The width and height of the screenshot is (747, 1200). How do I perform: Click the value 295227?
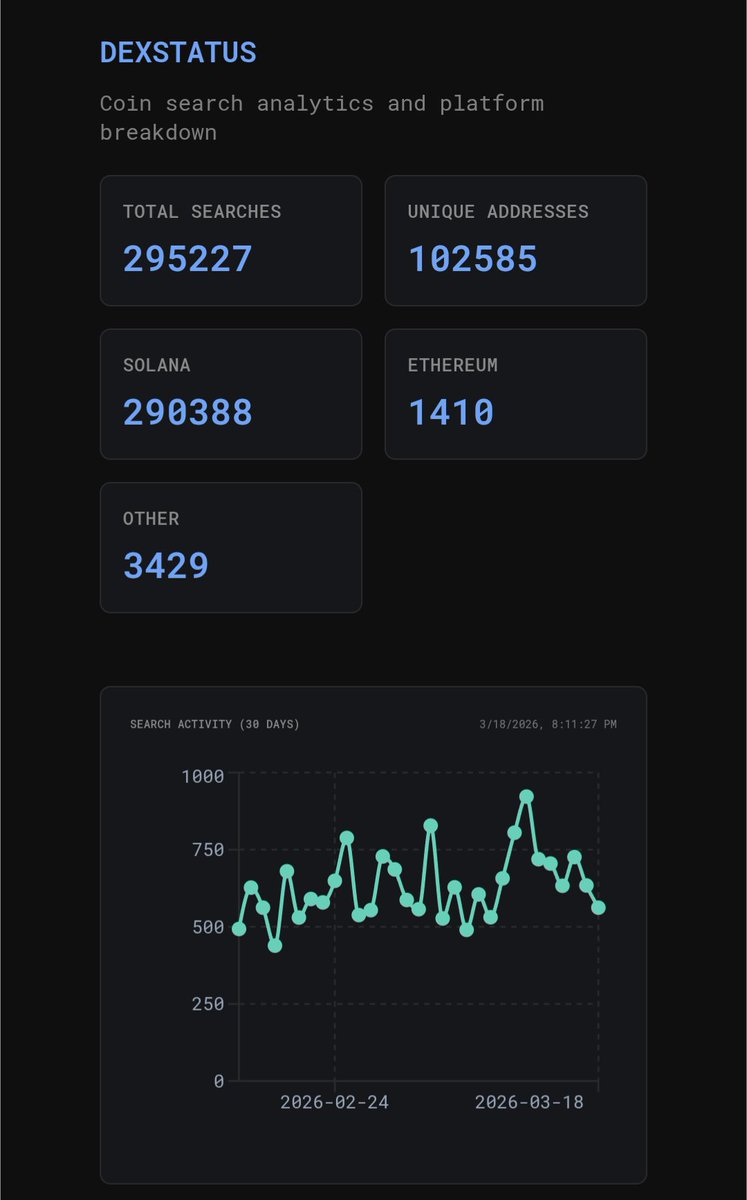[x=188, y=259]
